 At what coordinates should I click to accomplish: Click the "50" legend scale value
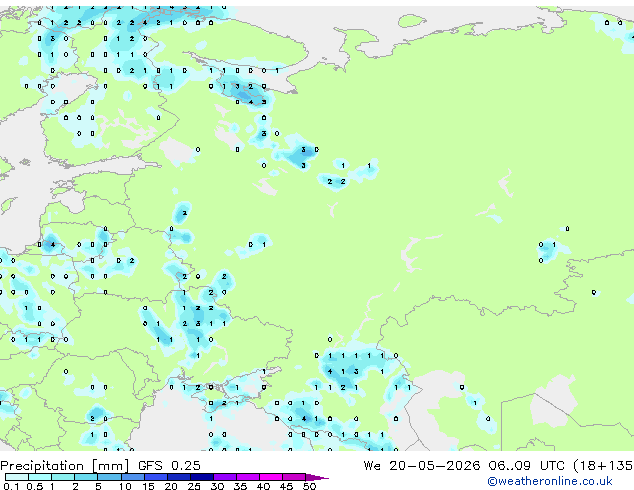pyautogui.click(x=310, y=486)
